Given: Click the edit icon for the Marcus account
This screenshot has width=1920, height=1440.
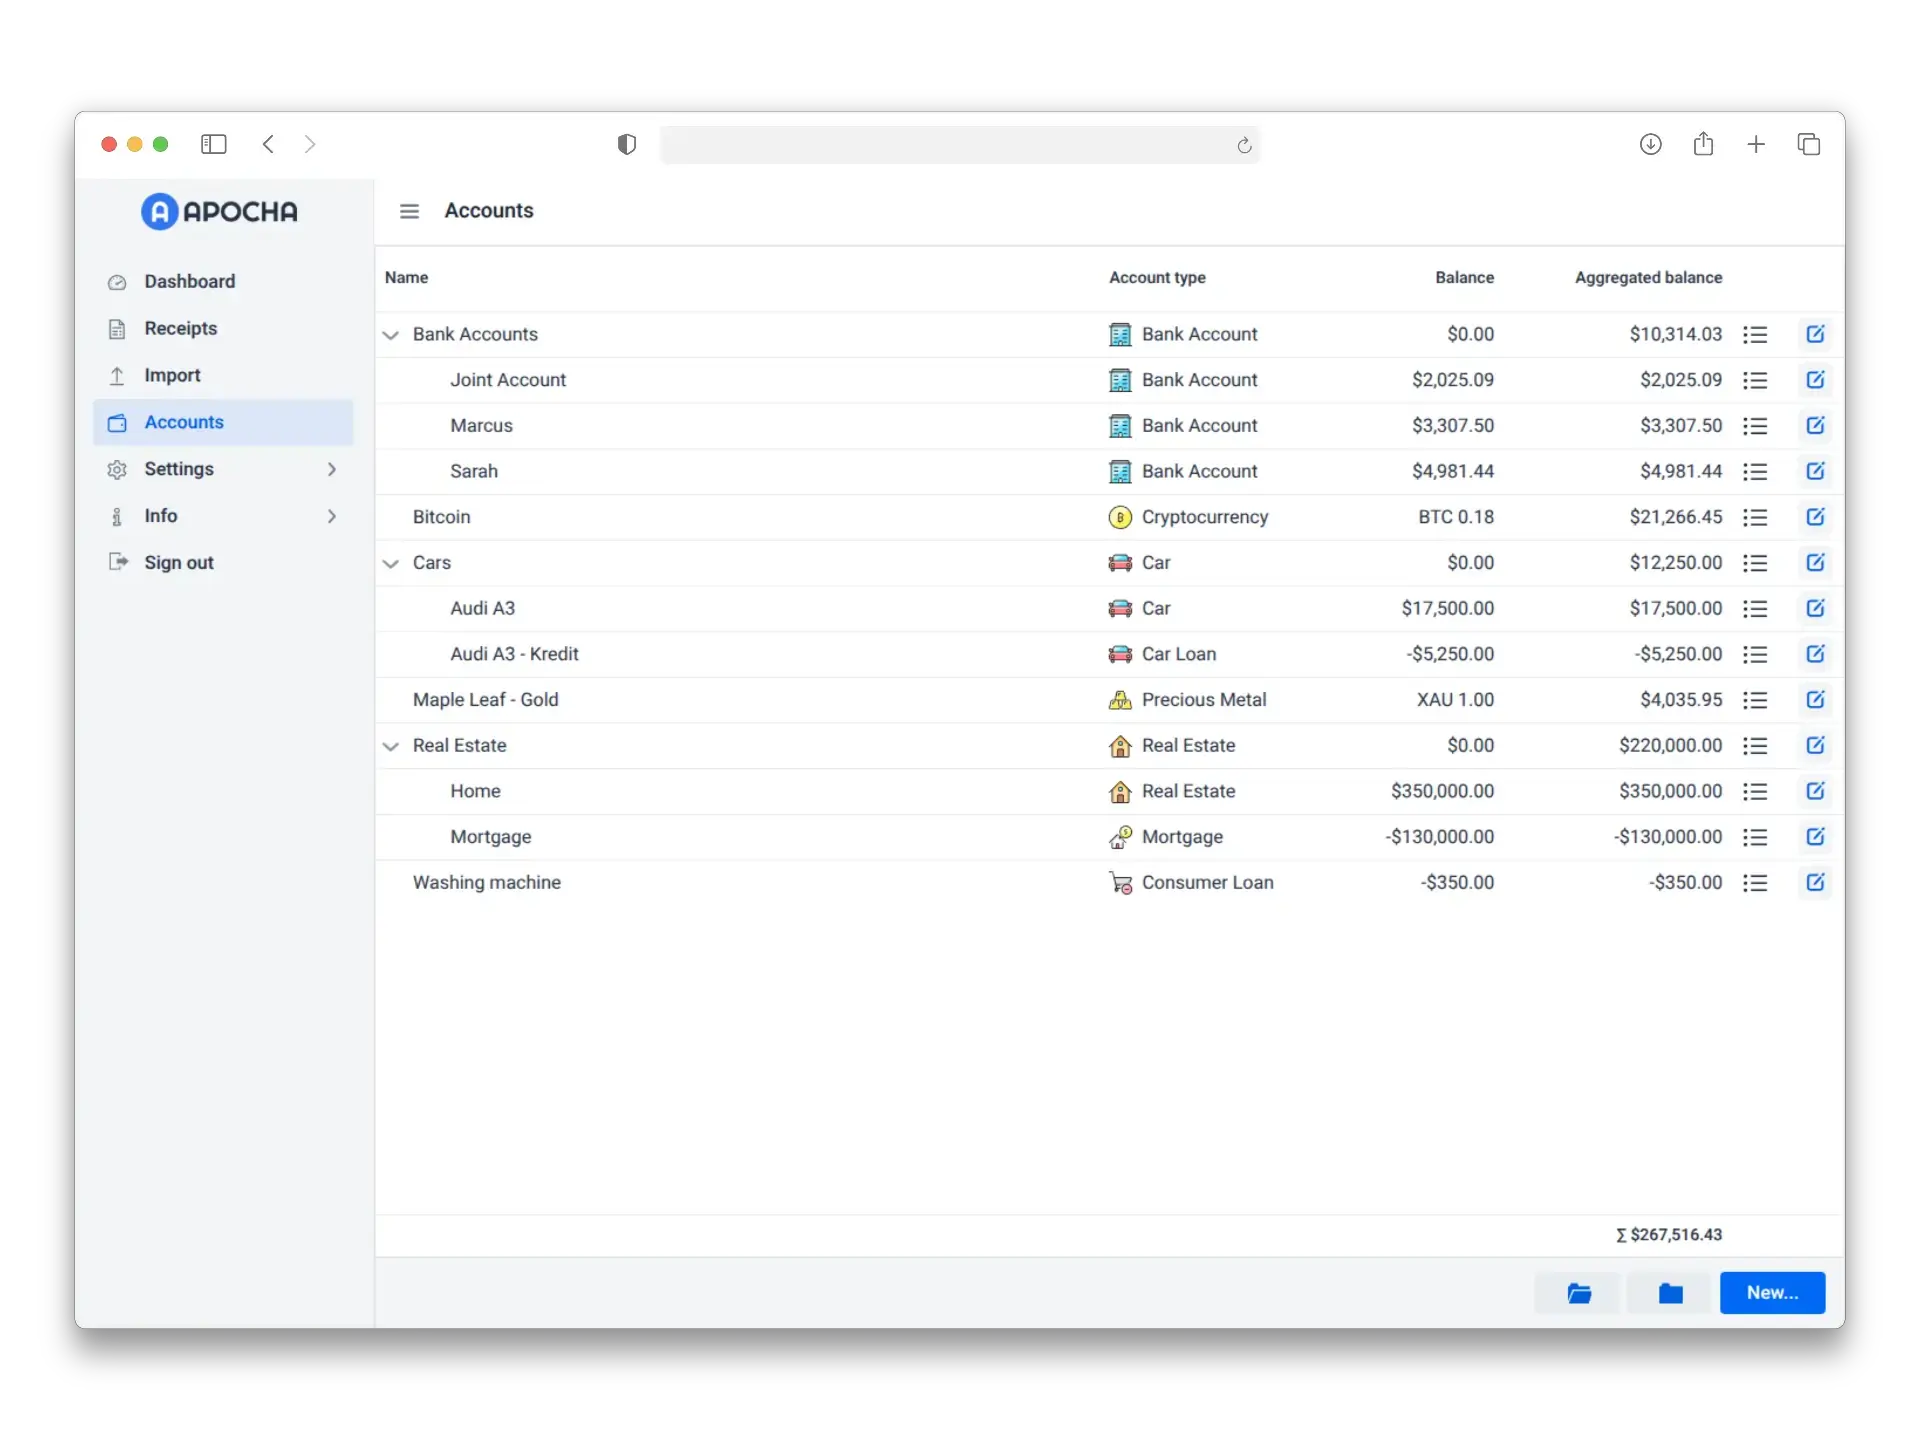Looking at the screenshot, I should [1815, 425].
